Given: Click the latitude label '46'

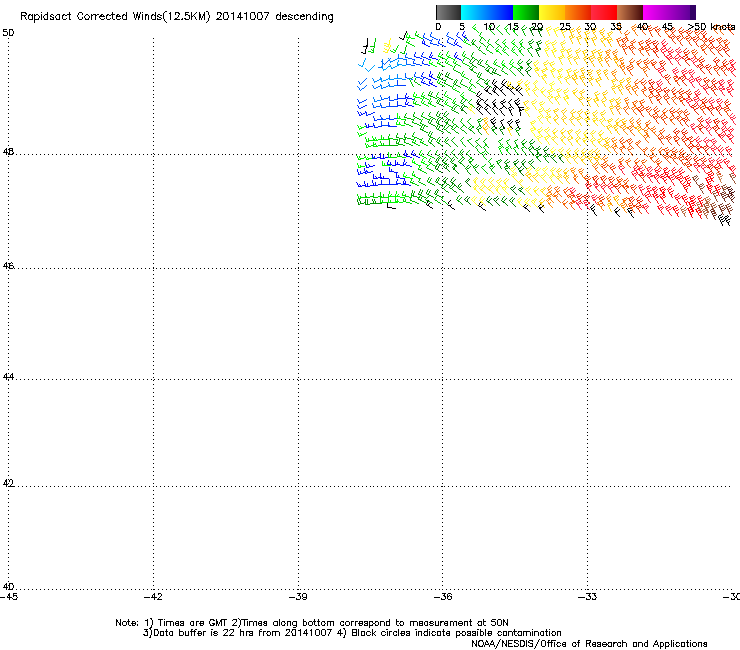Looking at the screenshot, I should (8, 266).
